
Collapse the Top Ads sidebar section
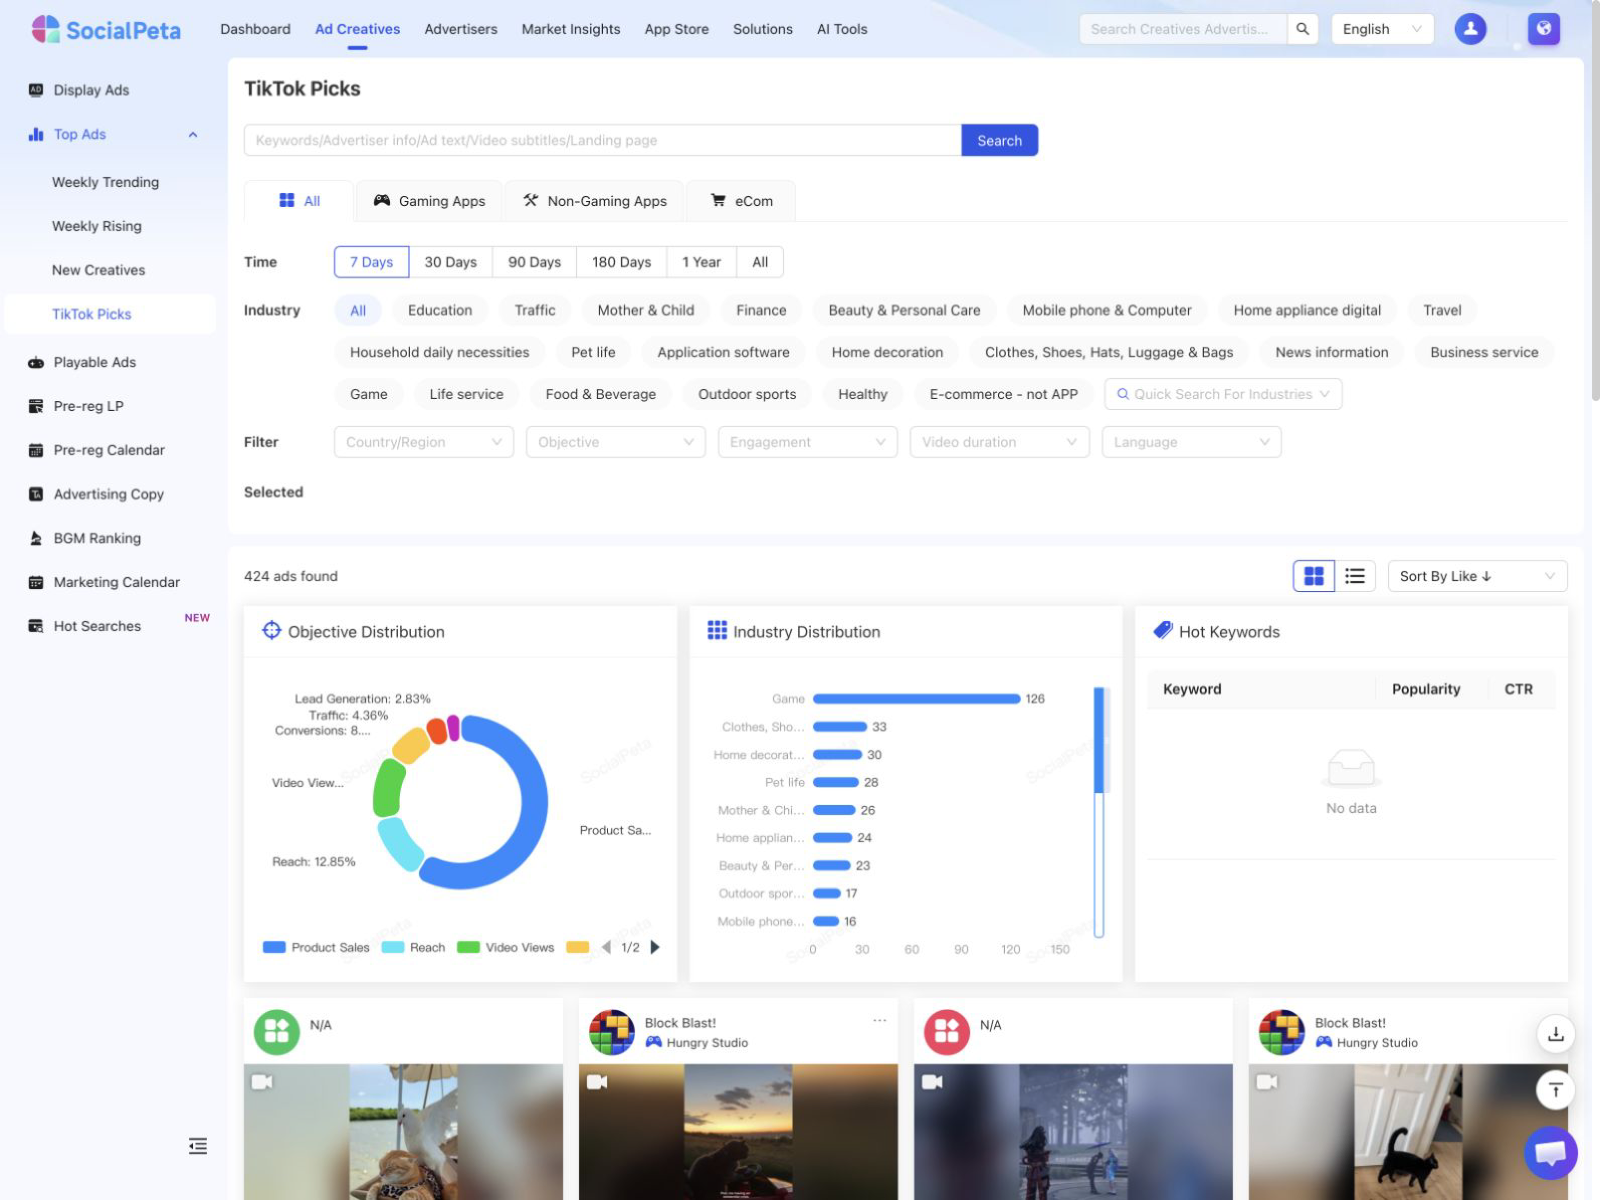tap(193, 135)
